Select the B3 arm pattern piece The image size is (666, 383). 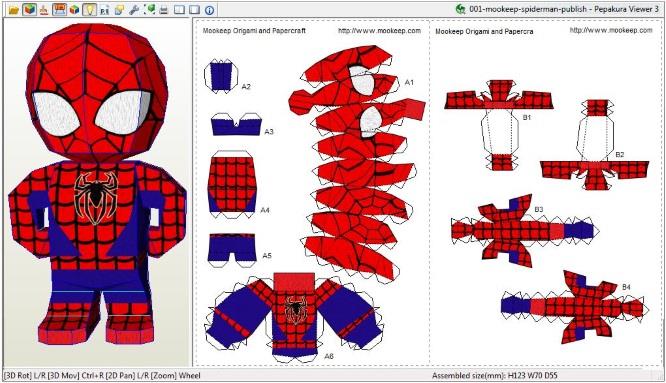(x=525, y=231)
